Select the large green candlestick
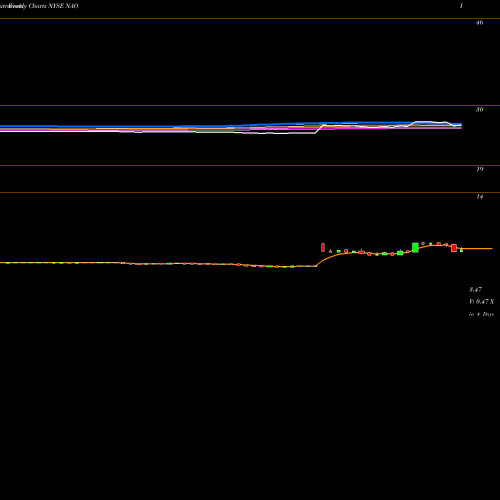Viewport: 500px width, 500px height. coord(415,248)
